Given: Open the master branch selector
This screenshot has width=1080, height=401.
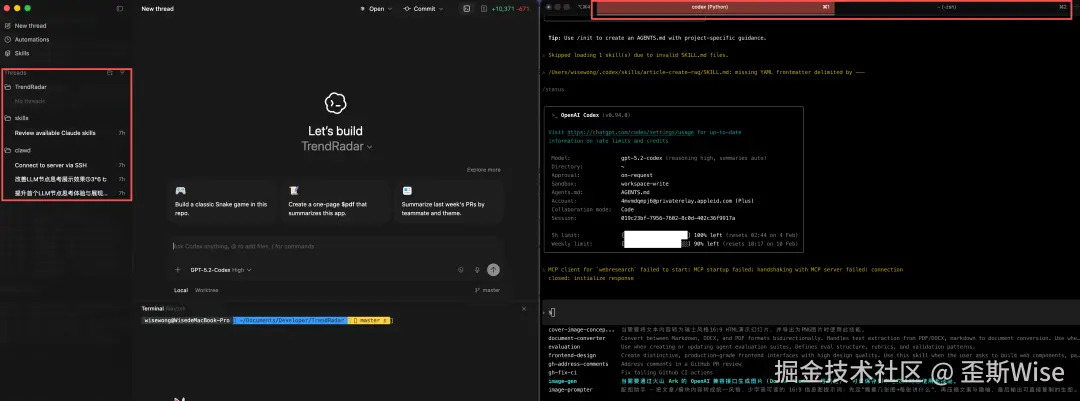Looking at the screenshot, I should click(x=487, y=290).
